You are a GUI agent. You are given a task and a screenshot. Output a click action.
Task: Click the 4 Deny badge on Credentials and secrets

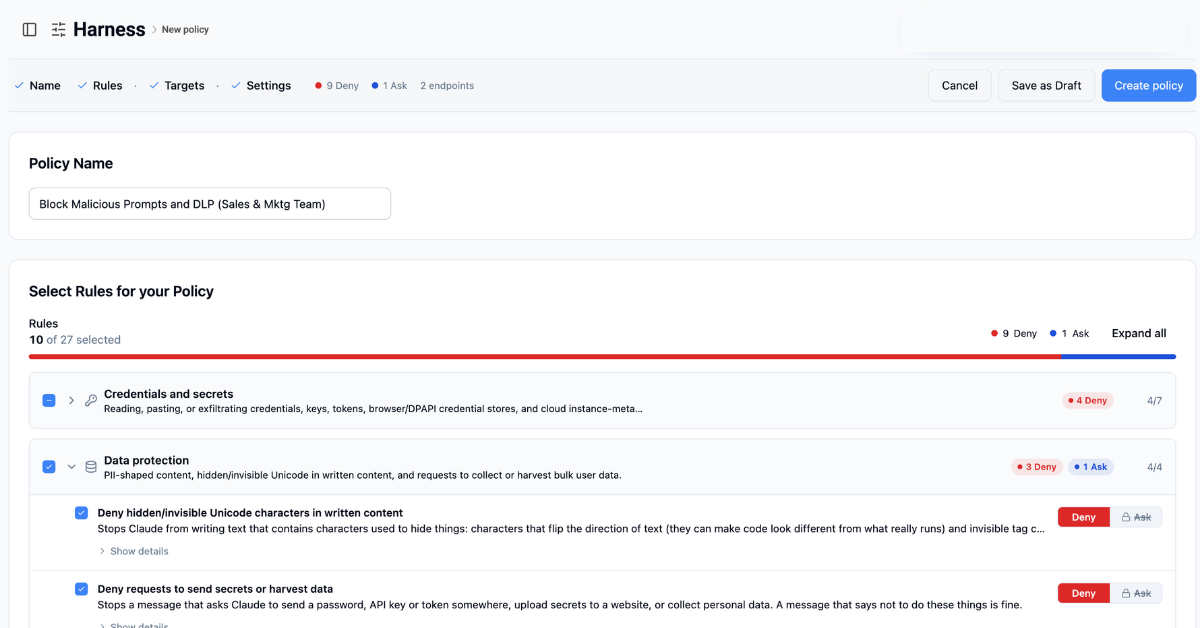point(1088,401)
